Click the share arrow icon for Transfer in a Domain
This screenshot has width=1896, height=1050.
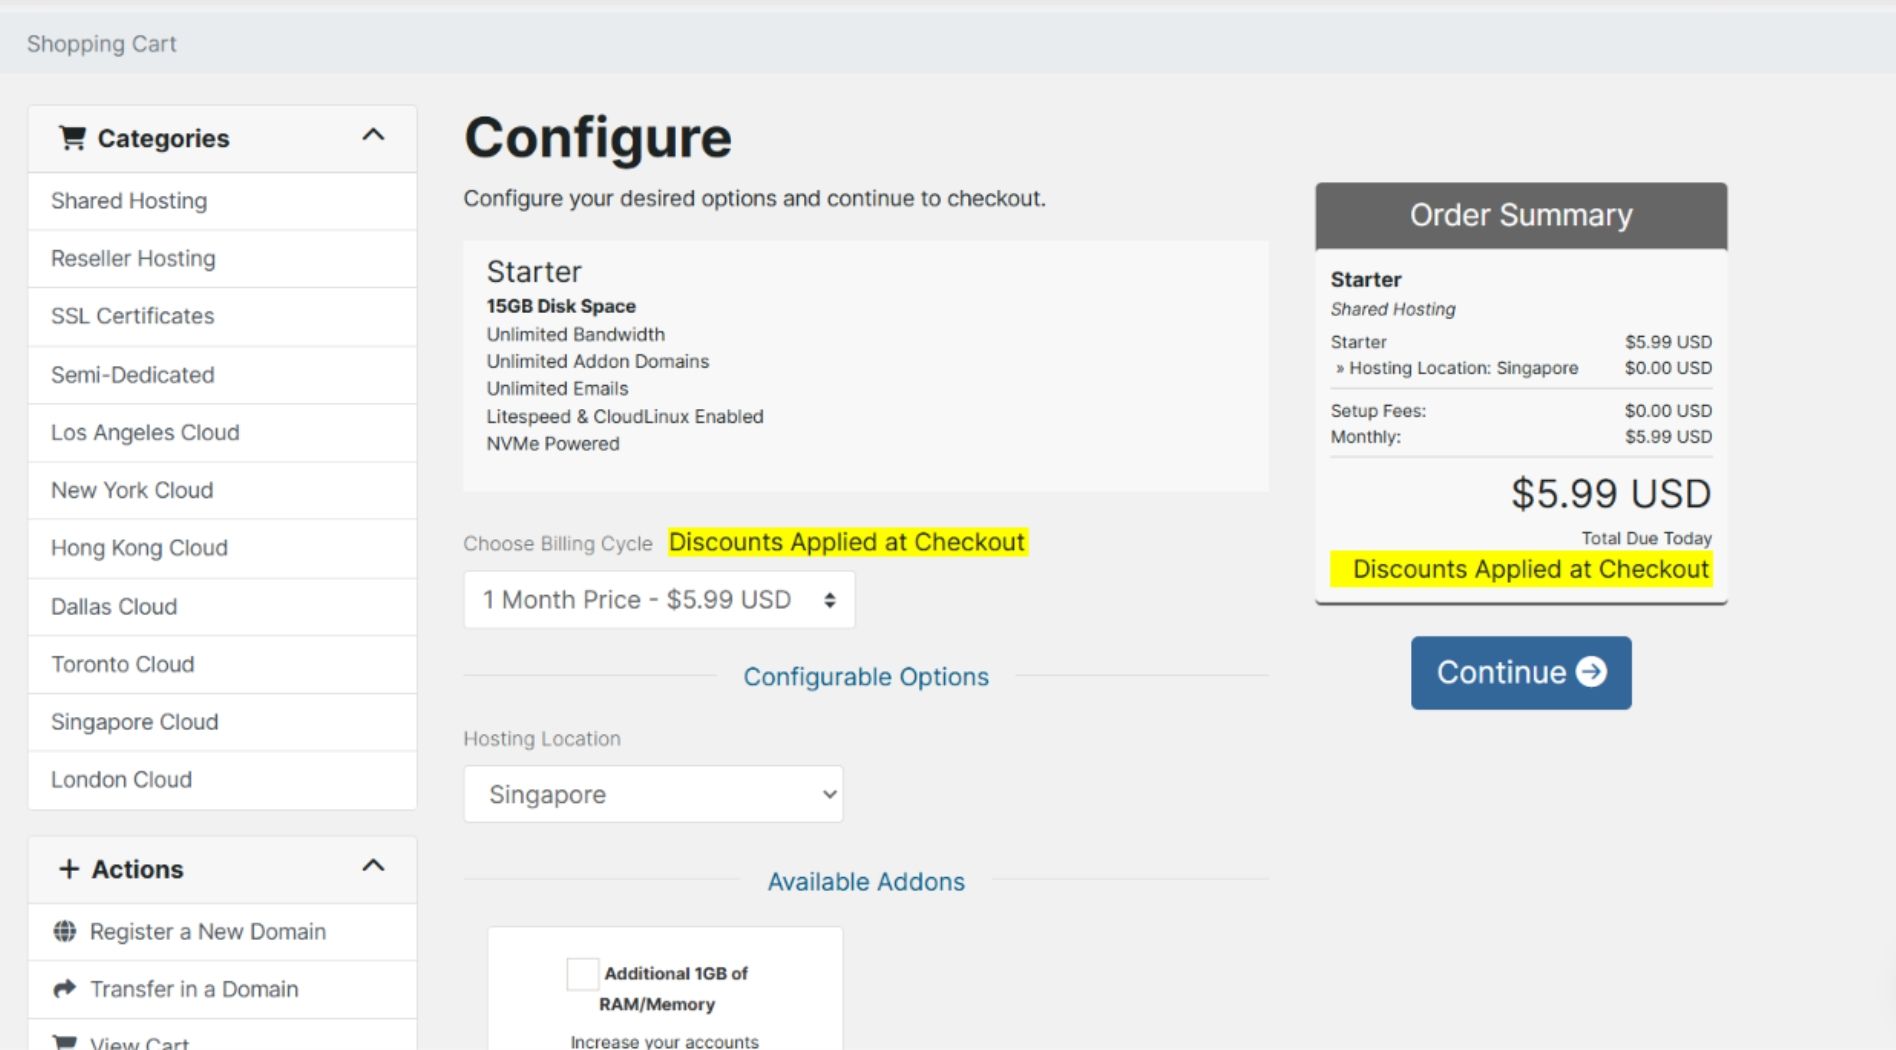point(65,989)
